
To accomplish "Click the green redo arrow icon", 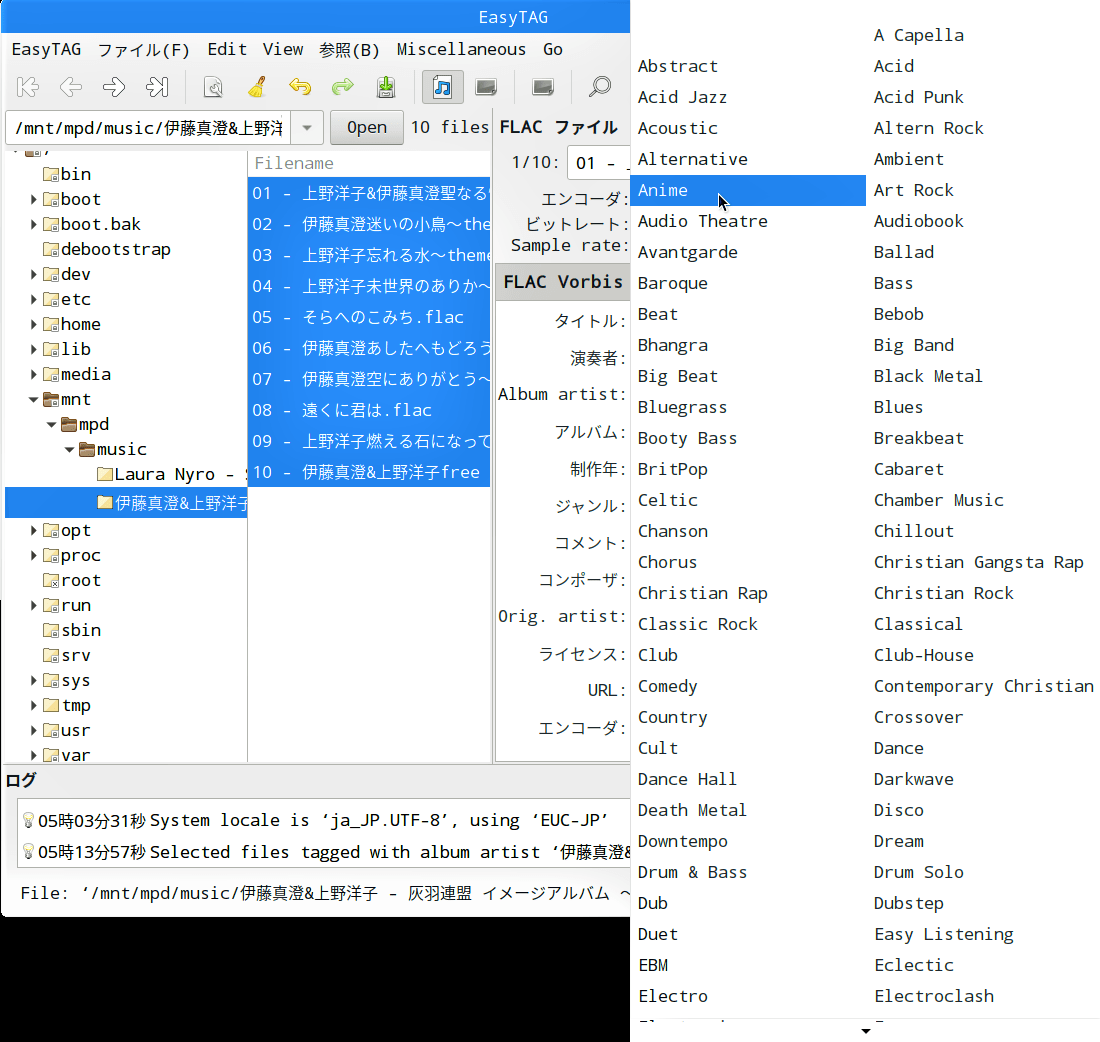I will point(343,87).
